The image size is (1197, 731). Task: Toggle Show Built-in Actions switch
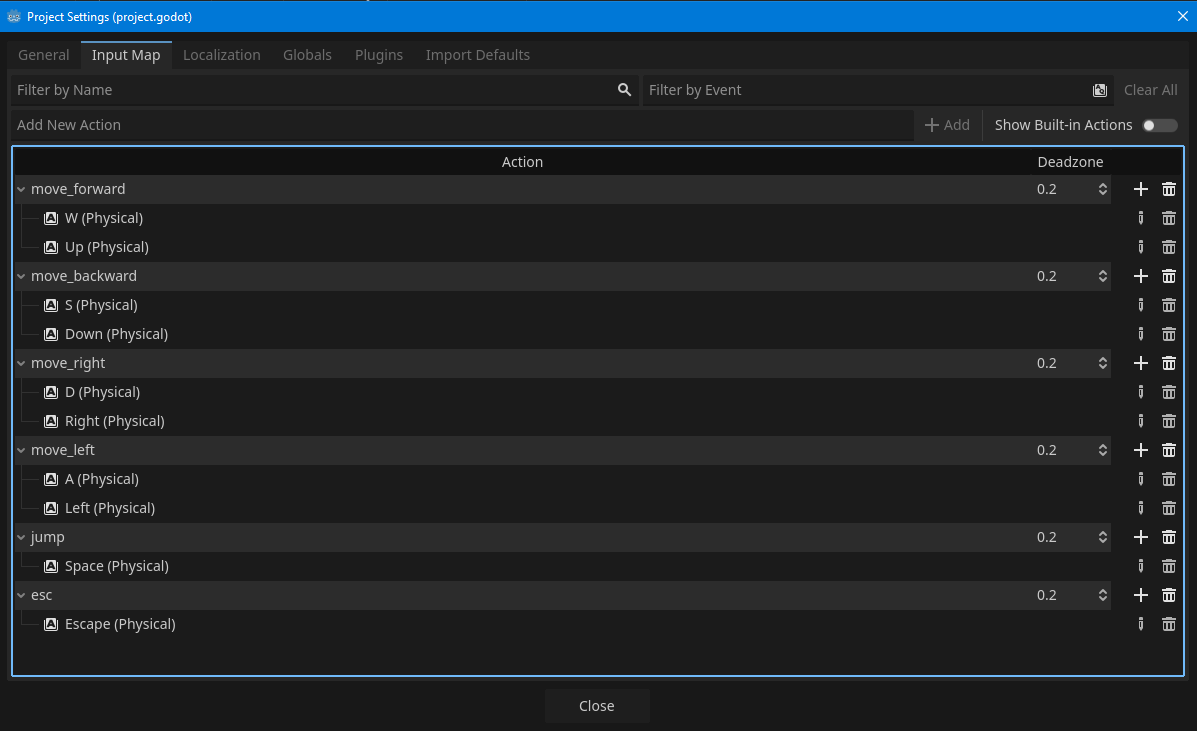click(1160, 125)
